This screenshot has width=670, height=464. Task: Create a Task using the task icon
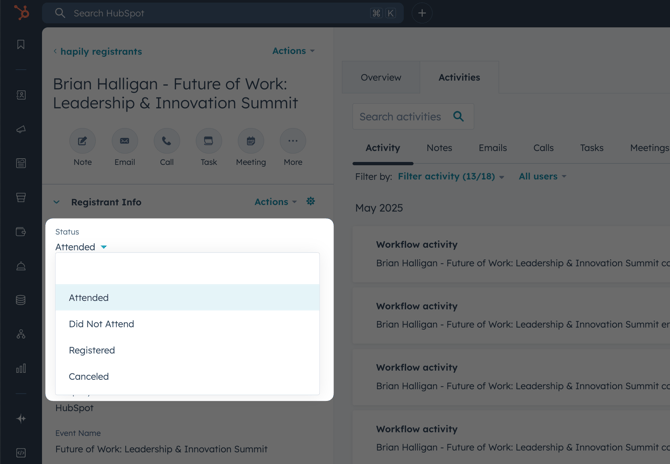(208, 141)
